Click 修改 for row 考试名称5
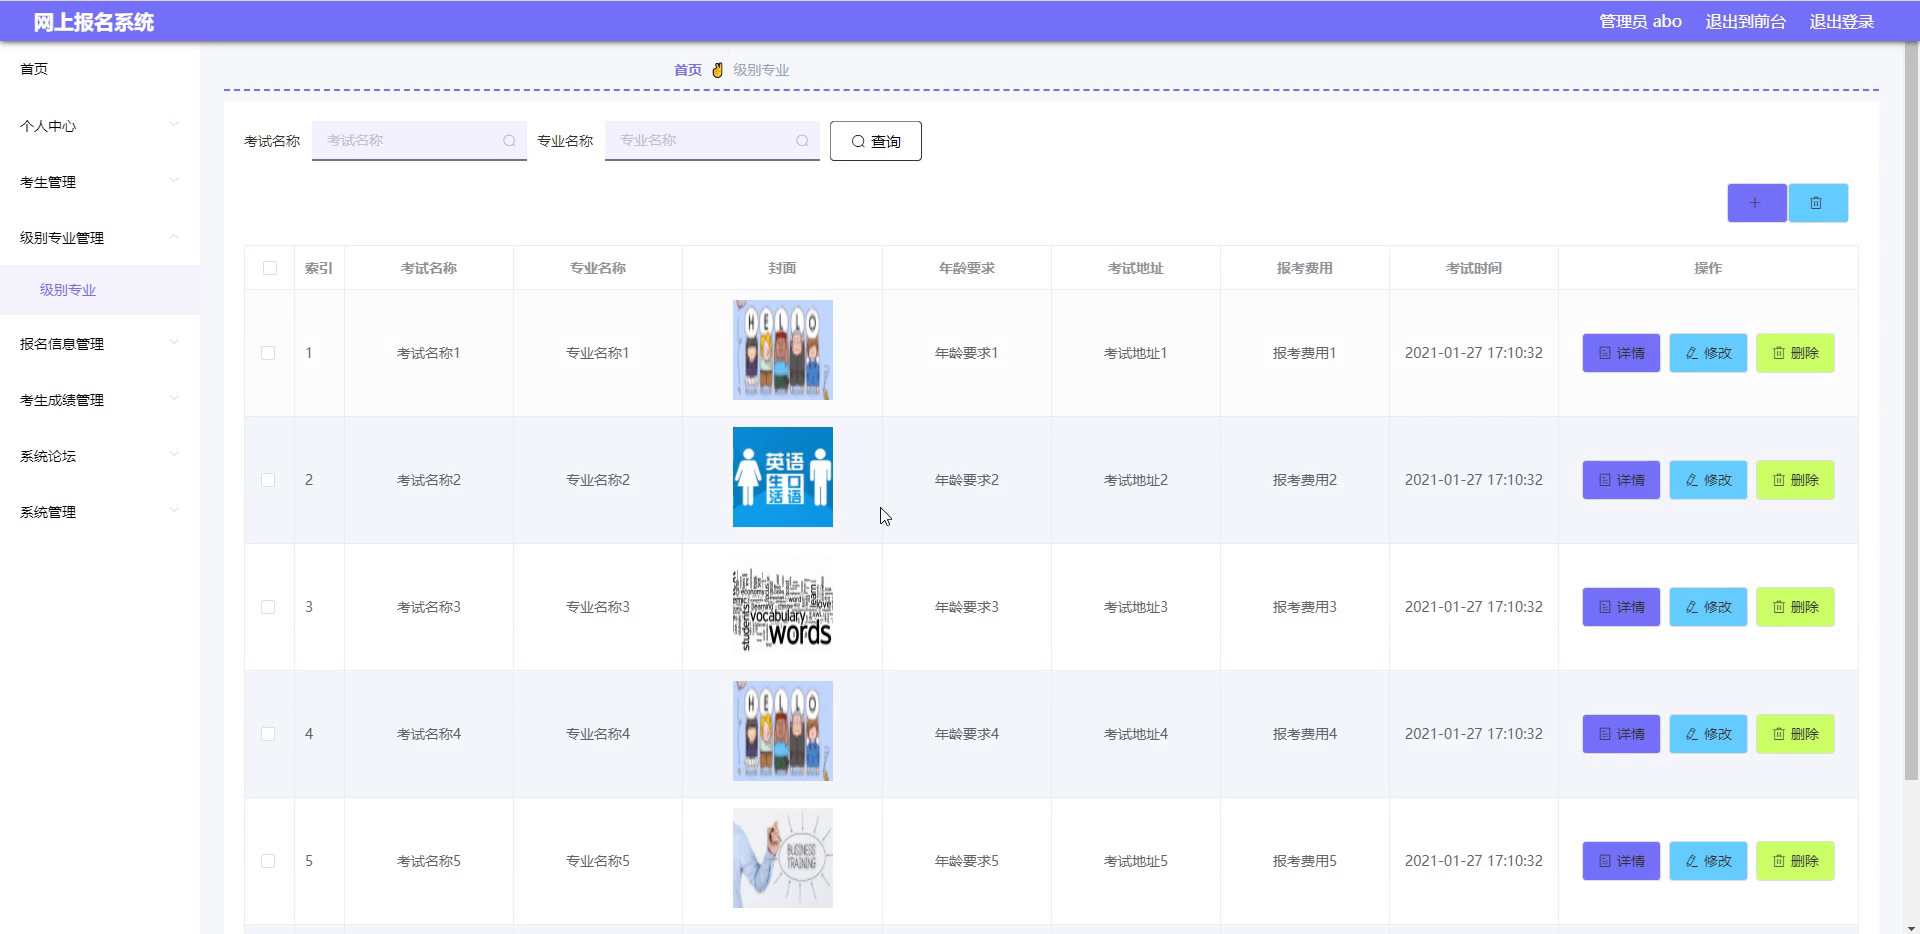 tap(1708, 861)
